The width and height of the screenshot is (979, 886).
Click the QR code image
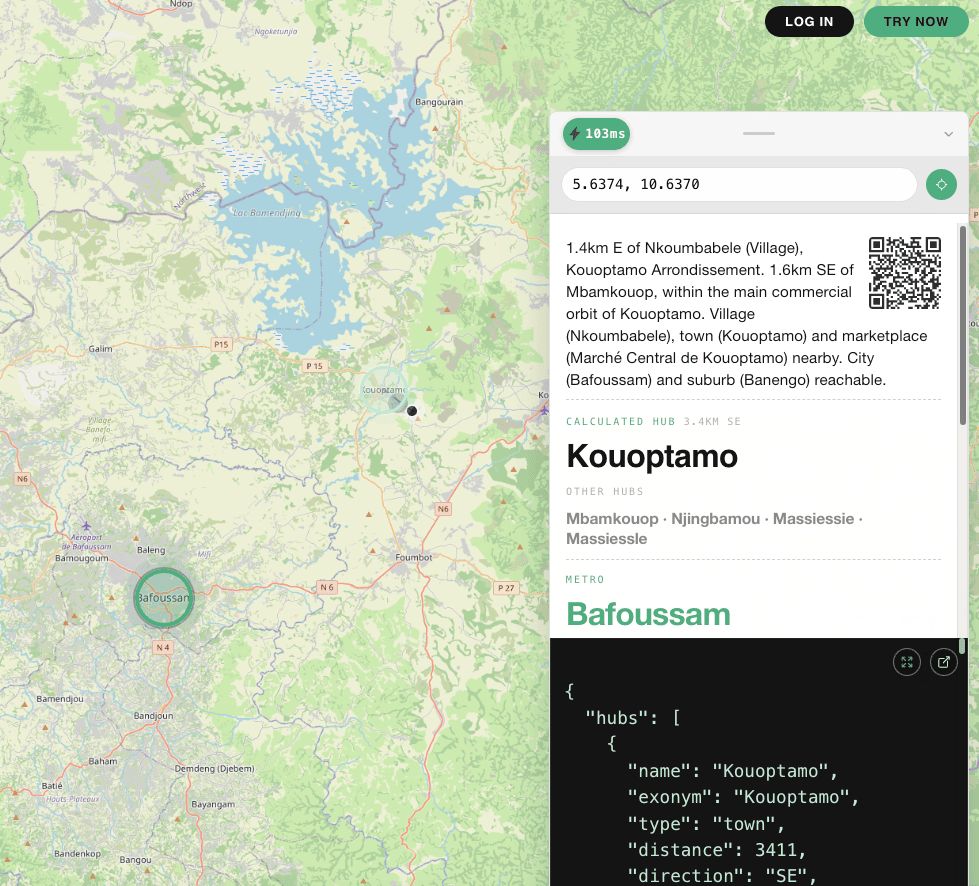[905, 273]
